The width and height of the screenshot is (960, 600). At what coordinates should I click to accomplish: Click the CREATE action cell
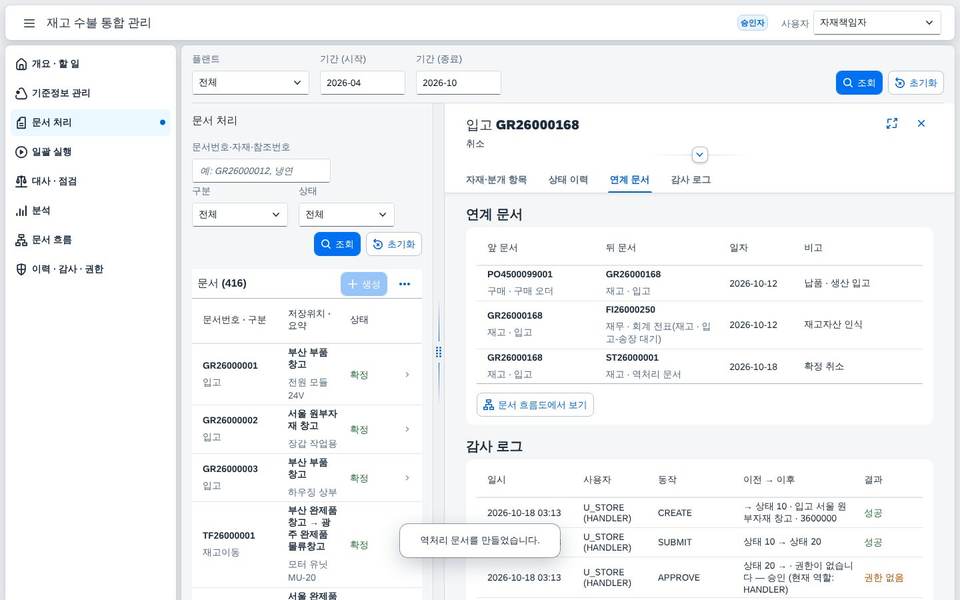[x=675, y=513]
